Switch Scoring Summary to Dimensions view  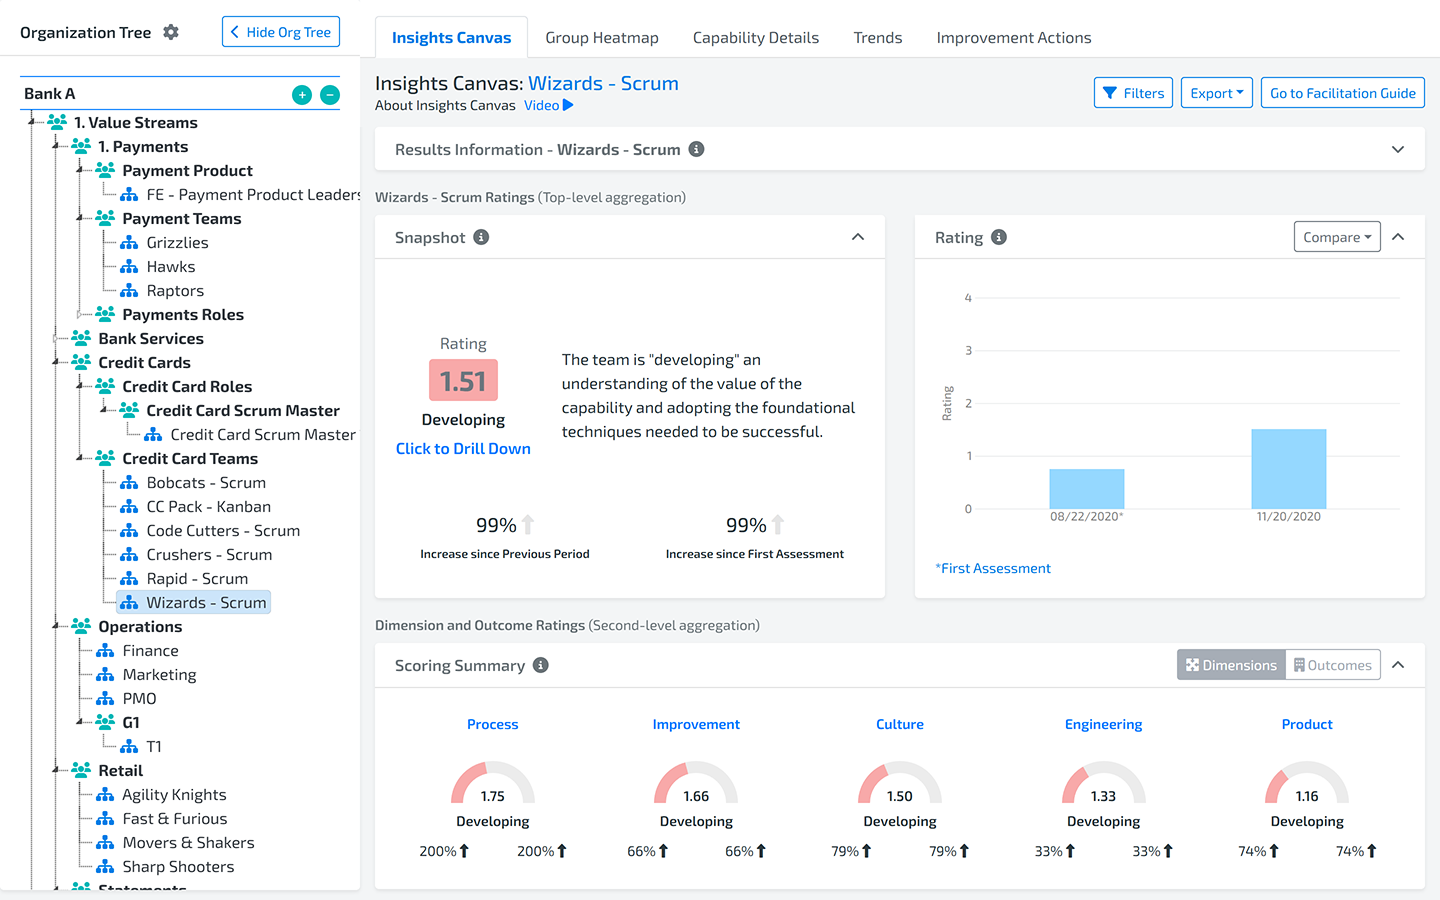click(1231, 665)
